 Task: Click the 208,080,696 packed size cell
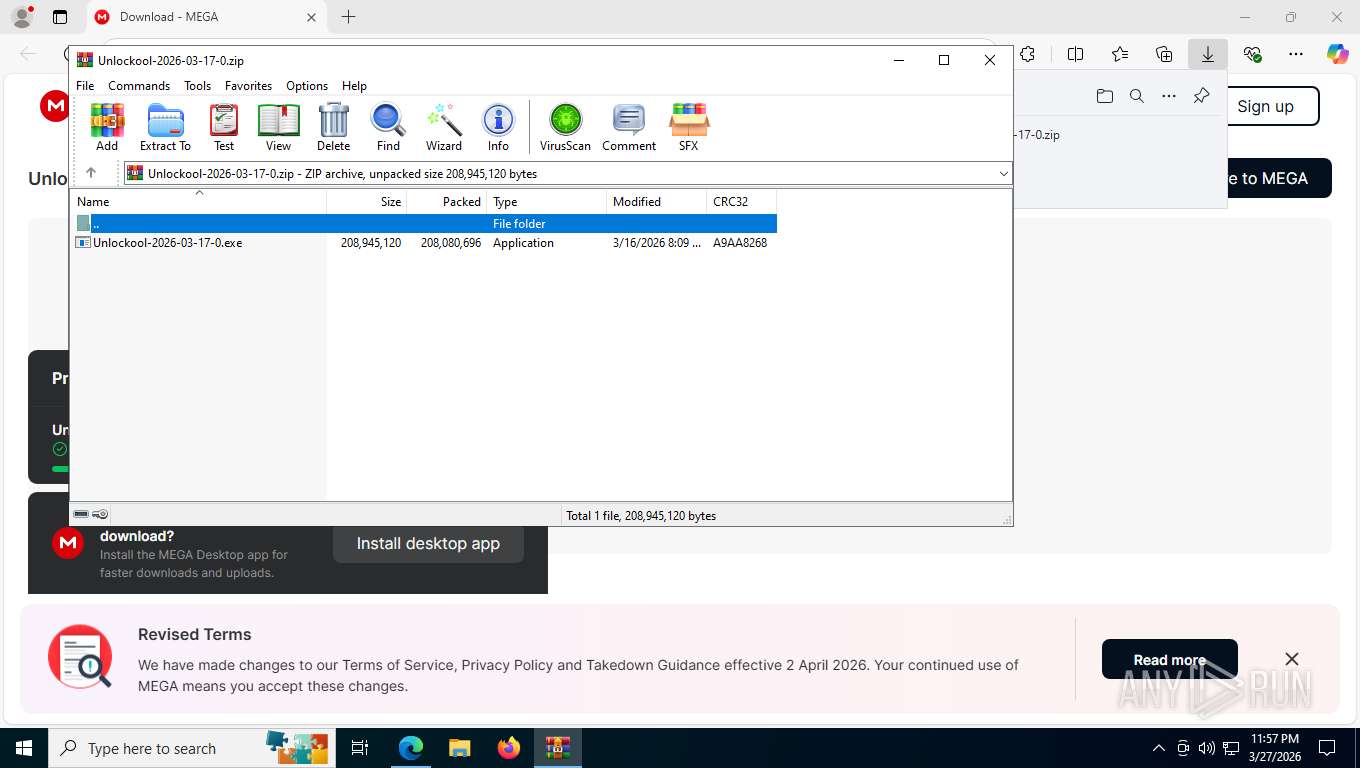tap(450, 243)
